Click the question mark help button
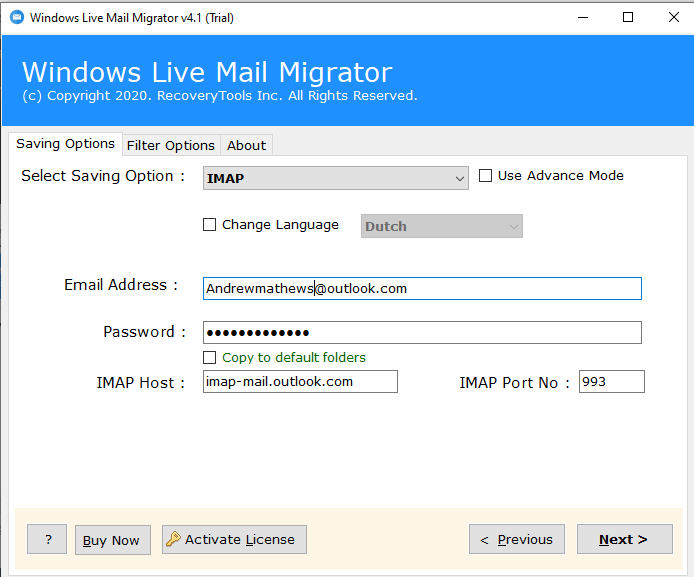This screenshot has height=577, width=694. (x=47, y=539)
